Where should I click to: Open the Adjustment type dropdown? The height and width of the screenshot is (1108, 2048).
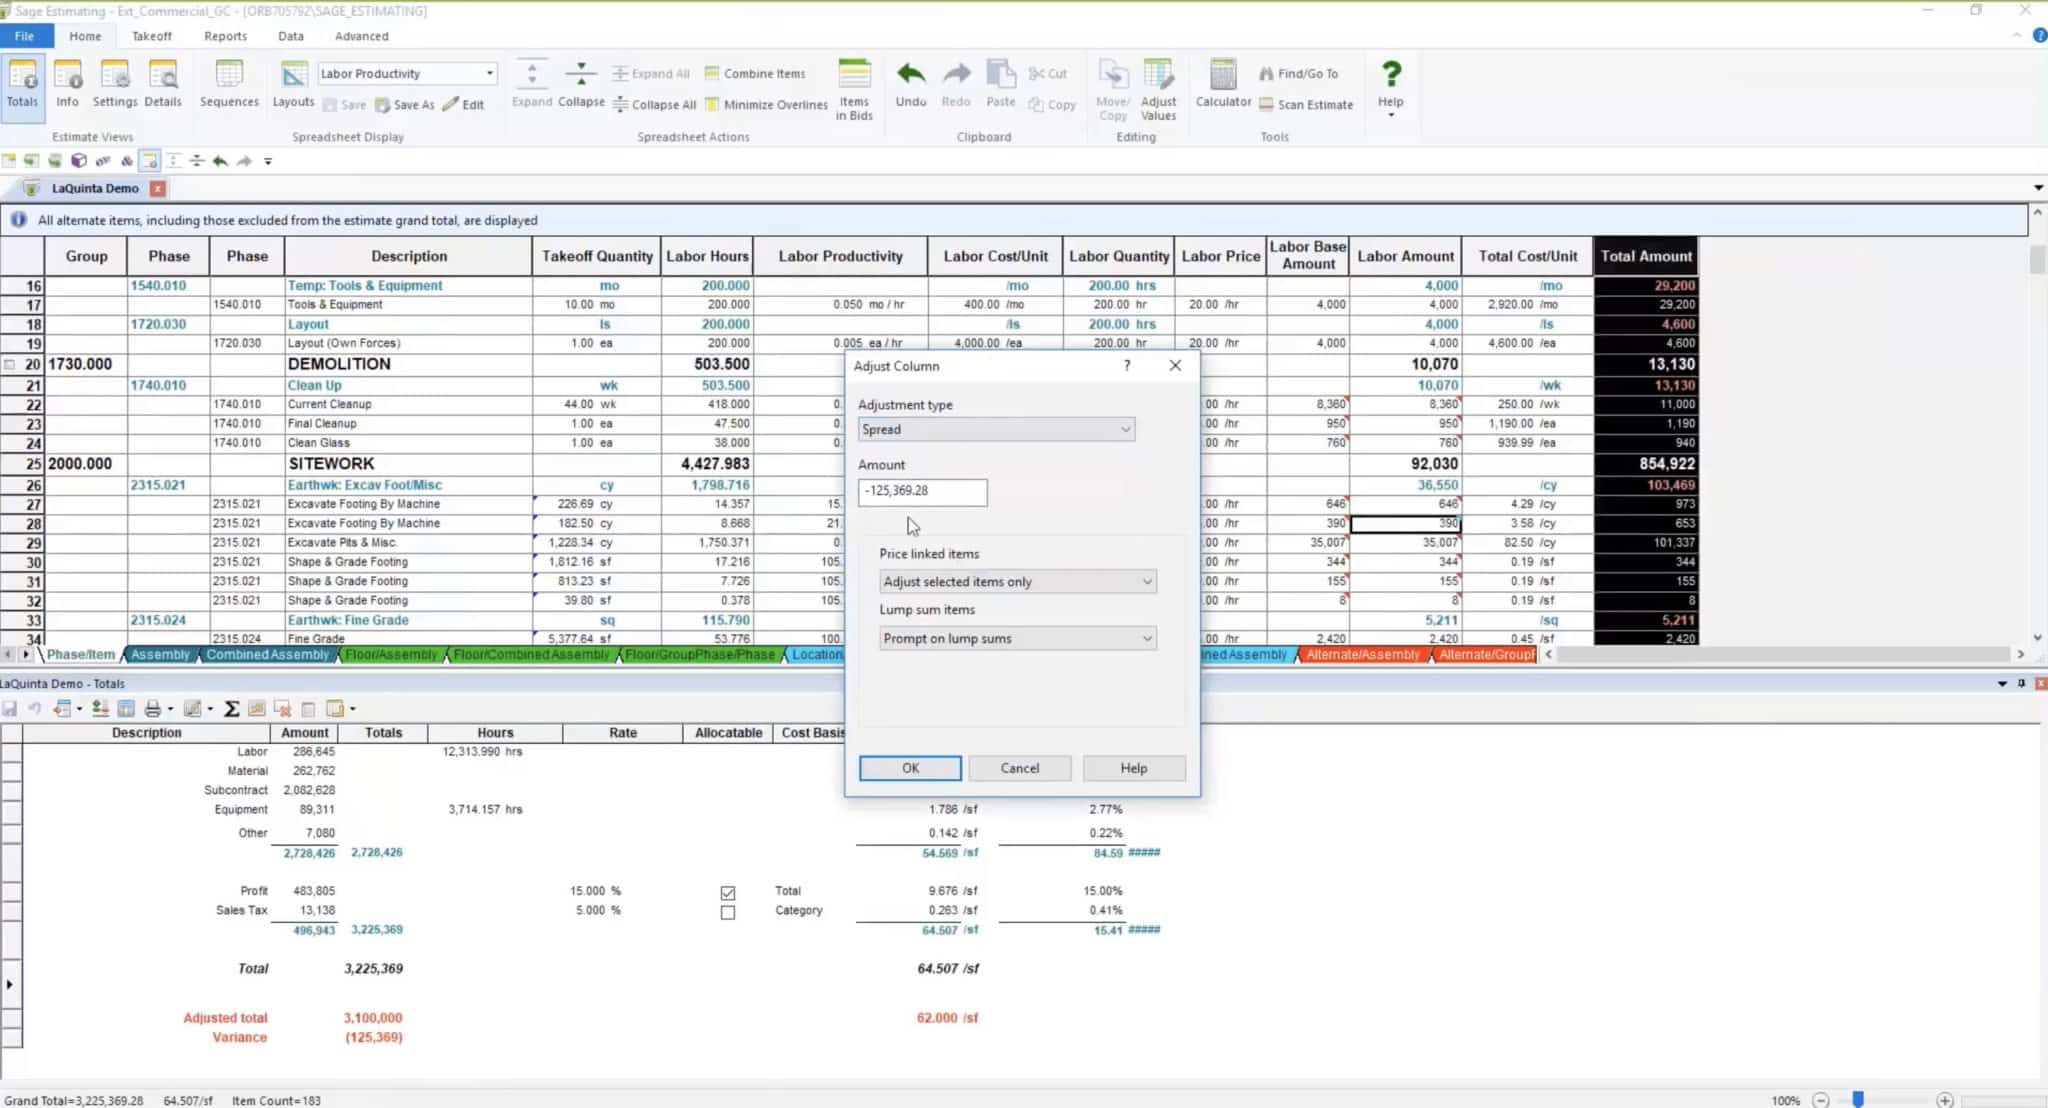1125,429
